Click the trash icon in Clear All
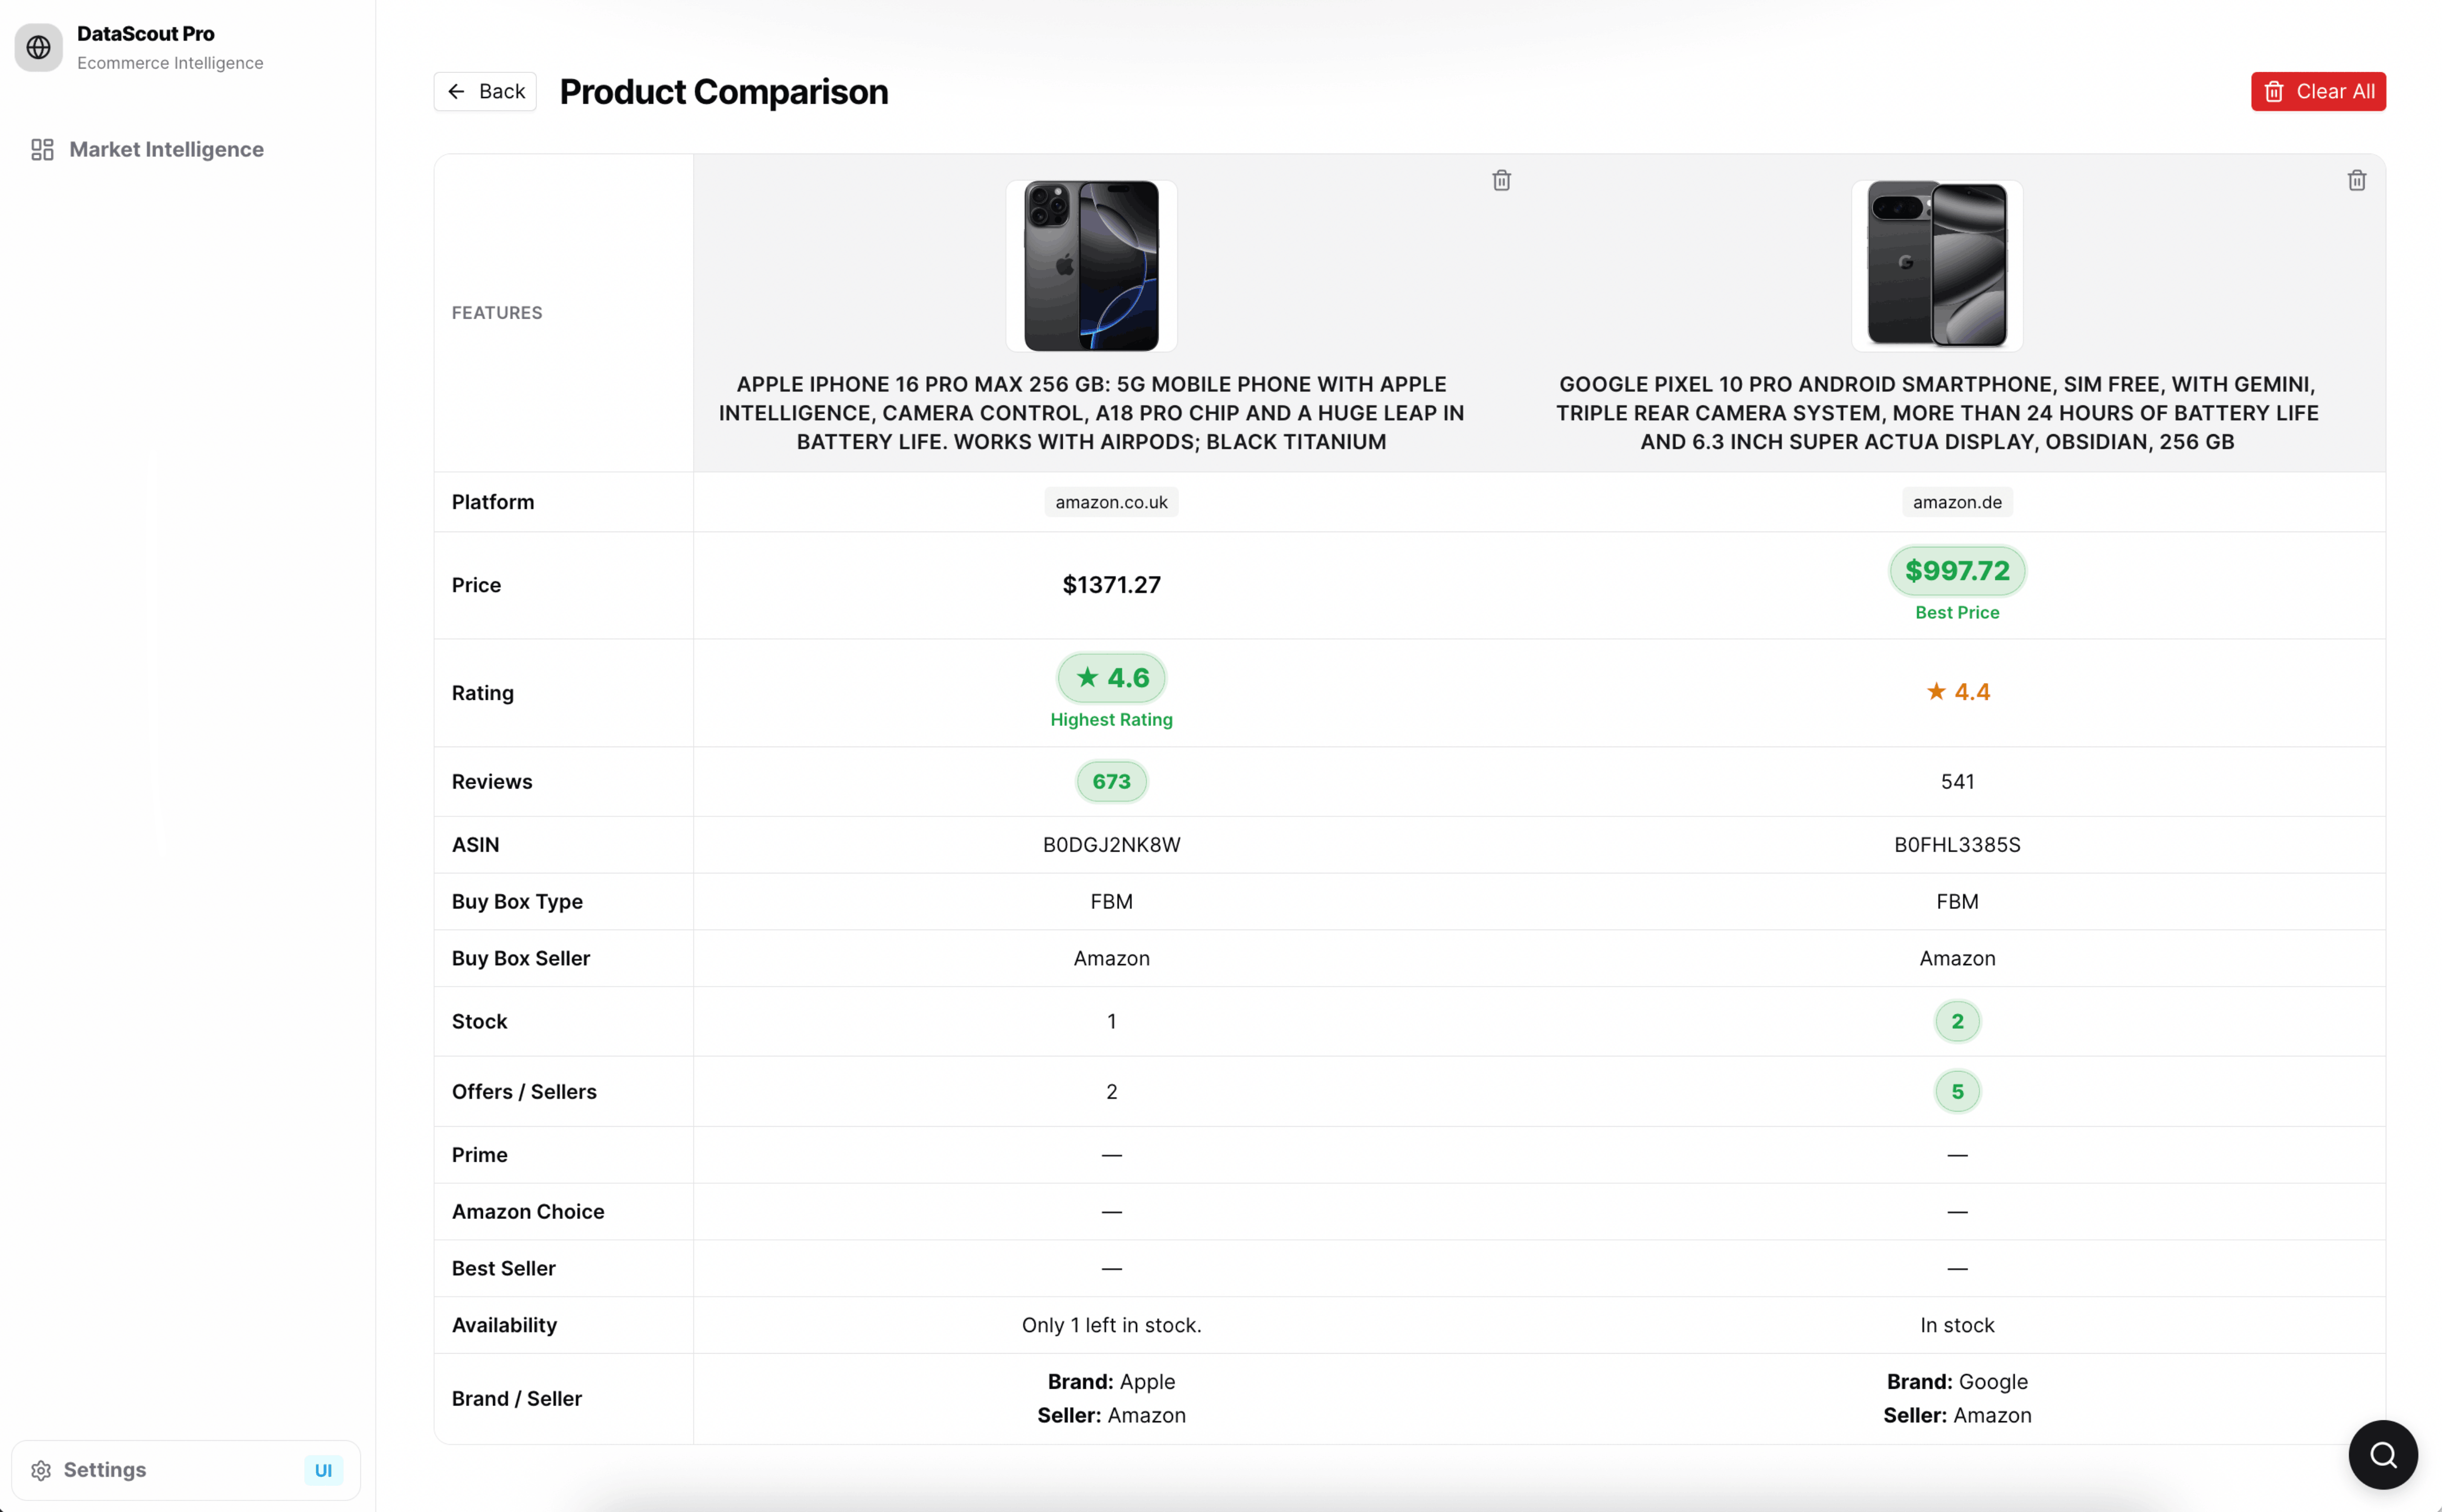Viewport: 2444px width, 1512px height. pyautogui.click(x=2273, y=92)
